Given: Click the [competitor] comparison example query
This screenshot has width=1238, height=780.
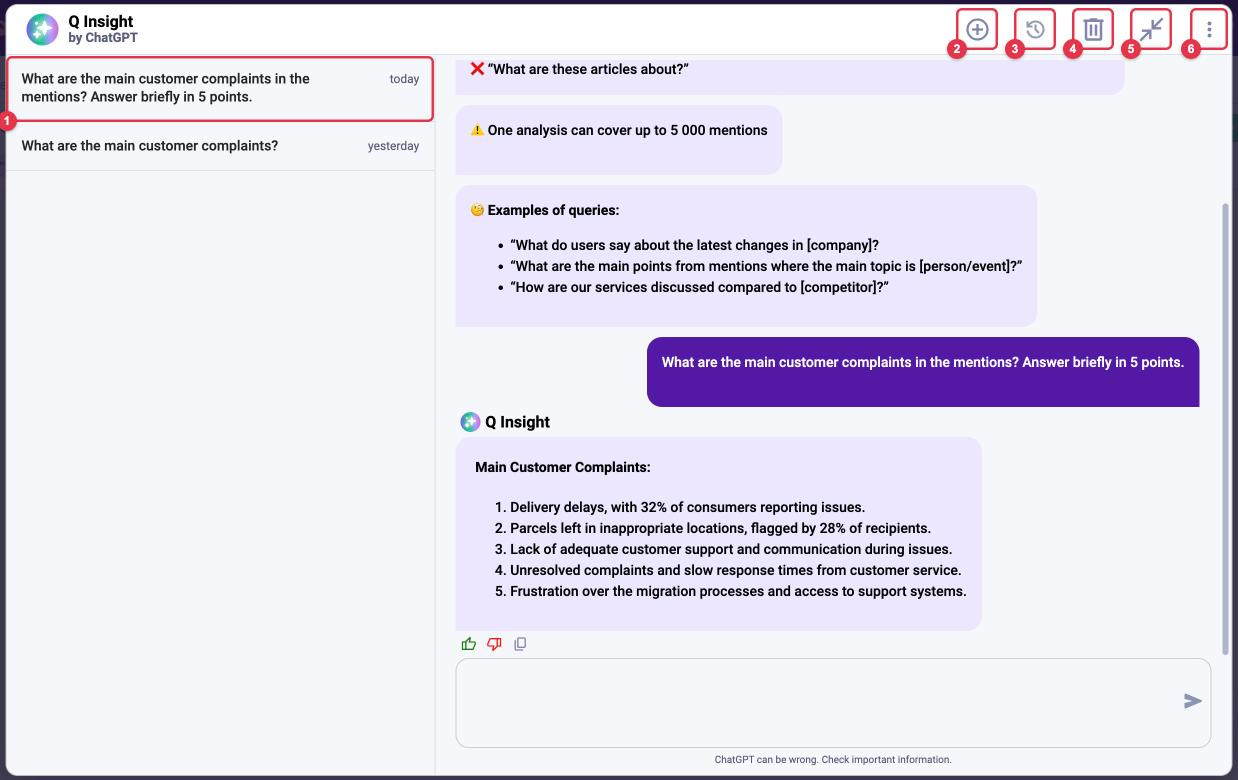Looking at the screenshot, I should [699, 287].
